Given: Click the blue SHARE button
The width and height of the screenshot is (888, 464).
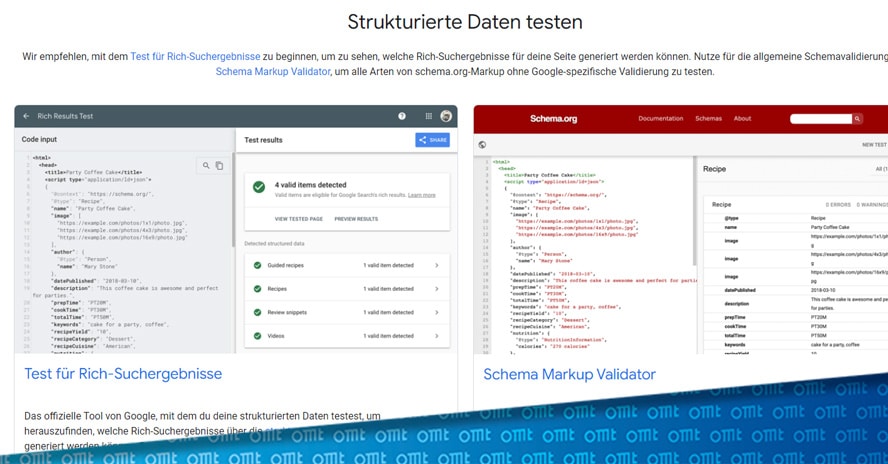Looking at the screenshot, I should click(x=433, y=140).
